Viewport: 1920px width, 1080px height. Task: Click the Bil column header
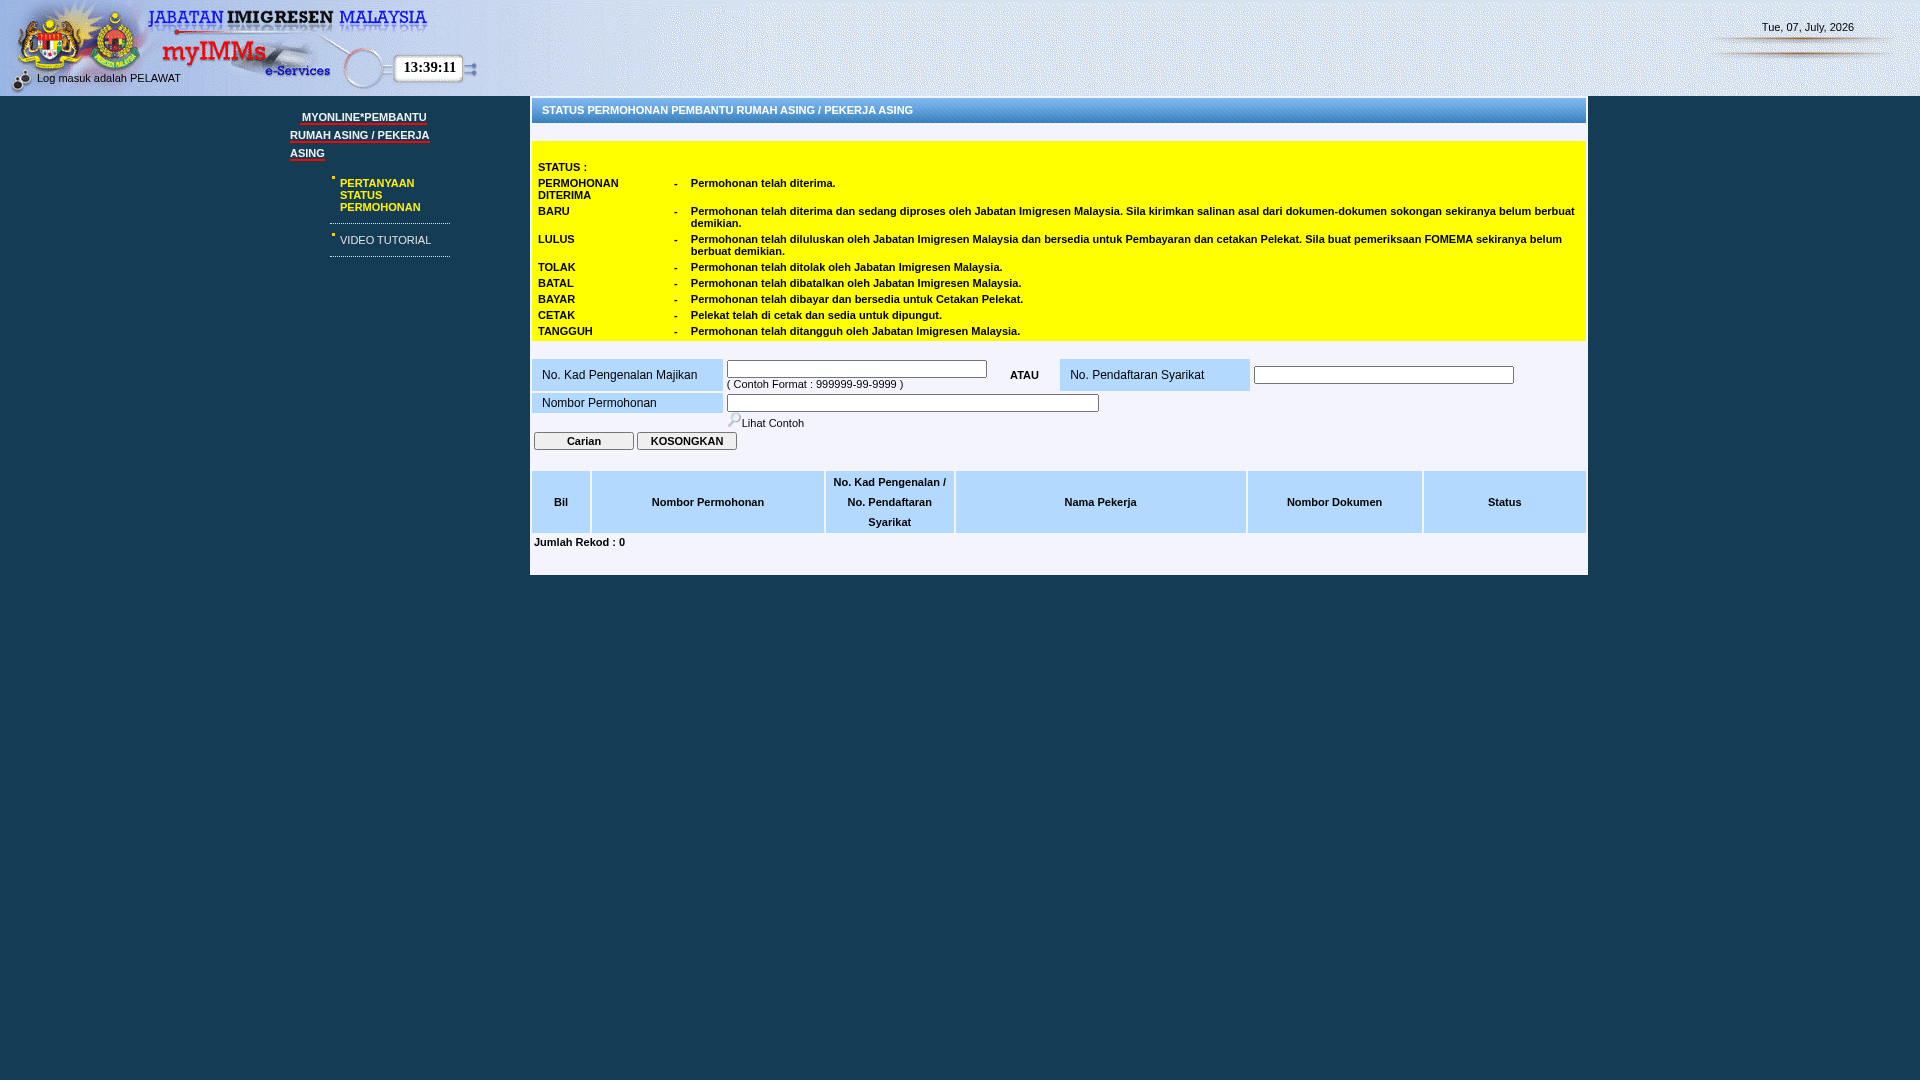click(x=561, y=502)
